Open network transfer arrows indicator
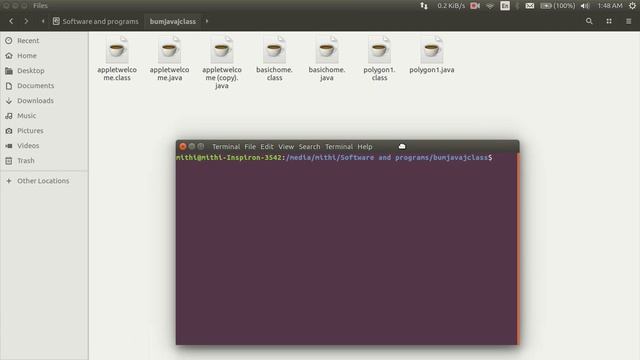 point(424,6)
